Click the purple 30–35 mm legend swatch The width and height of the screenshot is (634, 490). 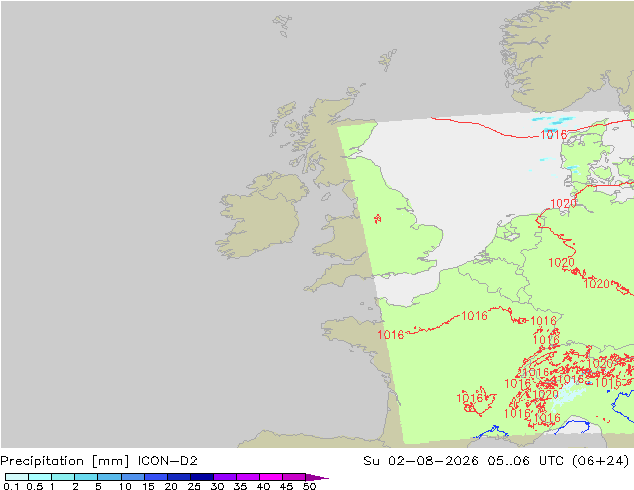pyautogui.click(x=225, y=477)
